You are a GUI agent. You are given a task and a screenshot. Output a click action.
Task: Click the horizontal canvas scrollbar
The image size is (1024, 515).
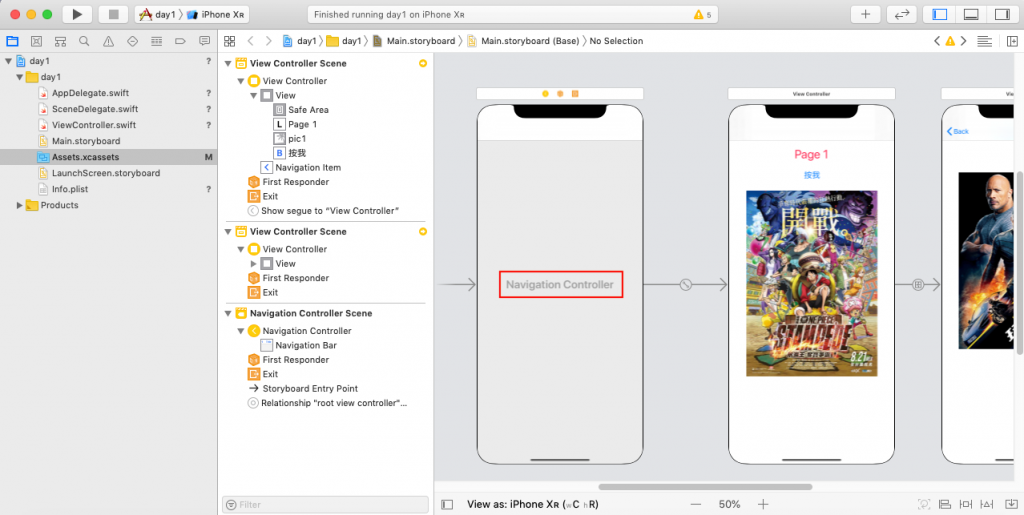(x=705, y=486)
